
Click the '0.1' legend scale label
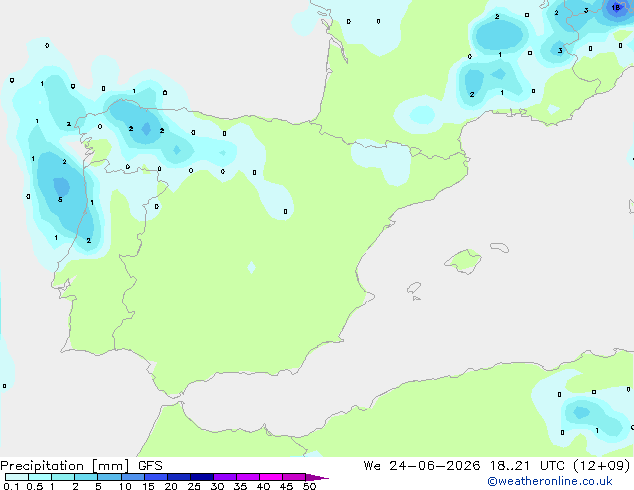point(11,486)
